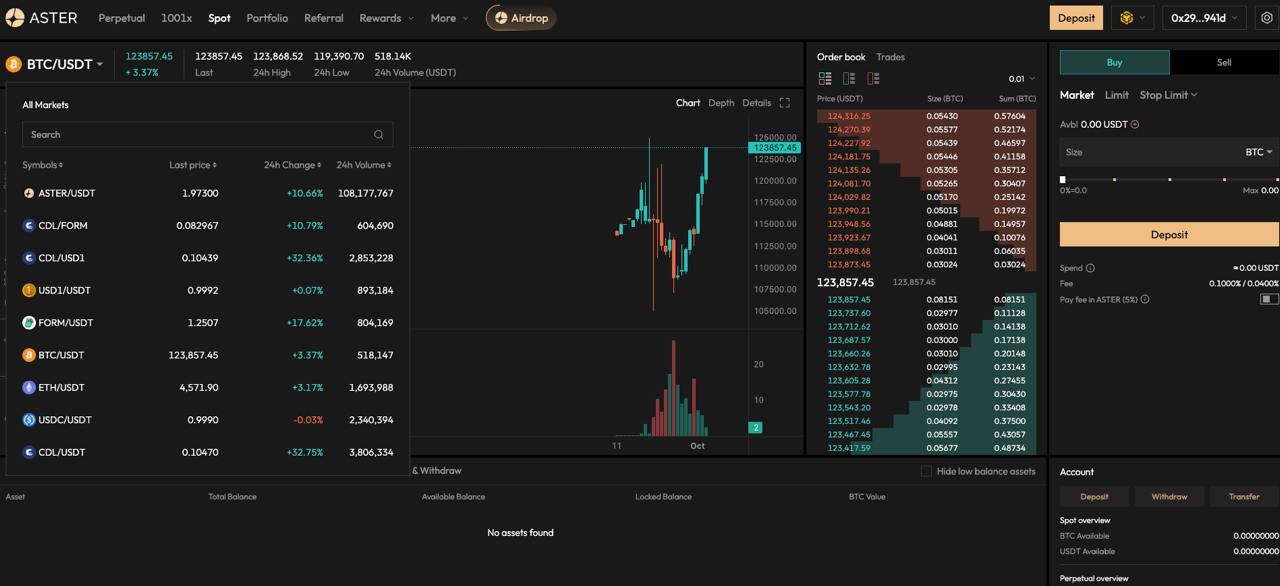Switch to the Sell side
This screenshot has height=586, width=1280.
1224,62
